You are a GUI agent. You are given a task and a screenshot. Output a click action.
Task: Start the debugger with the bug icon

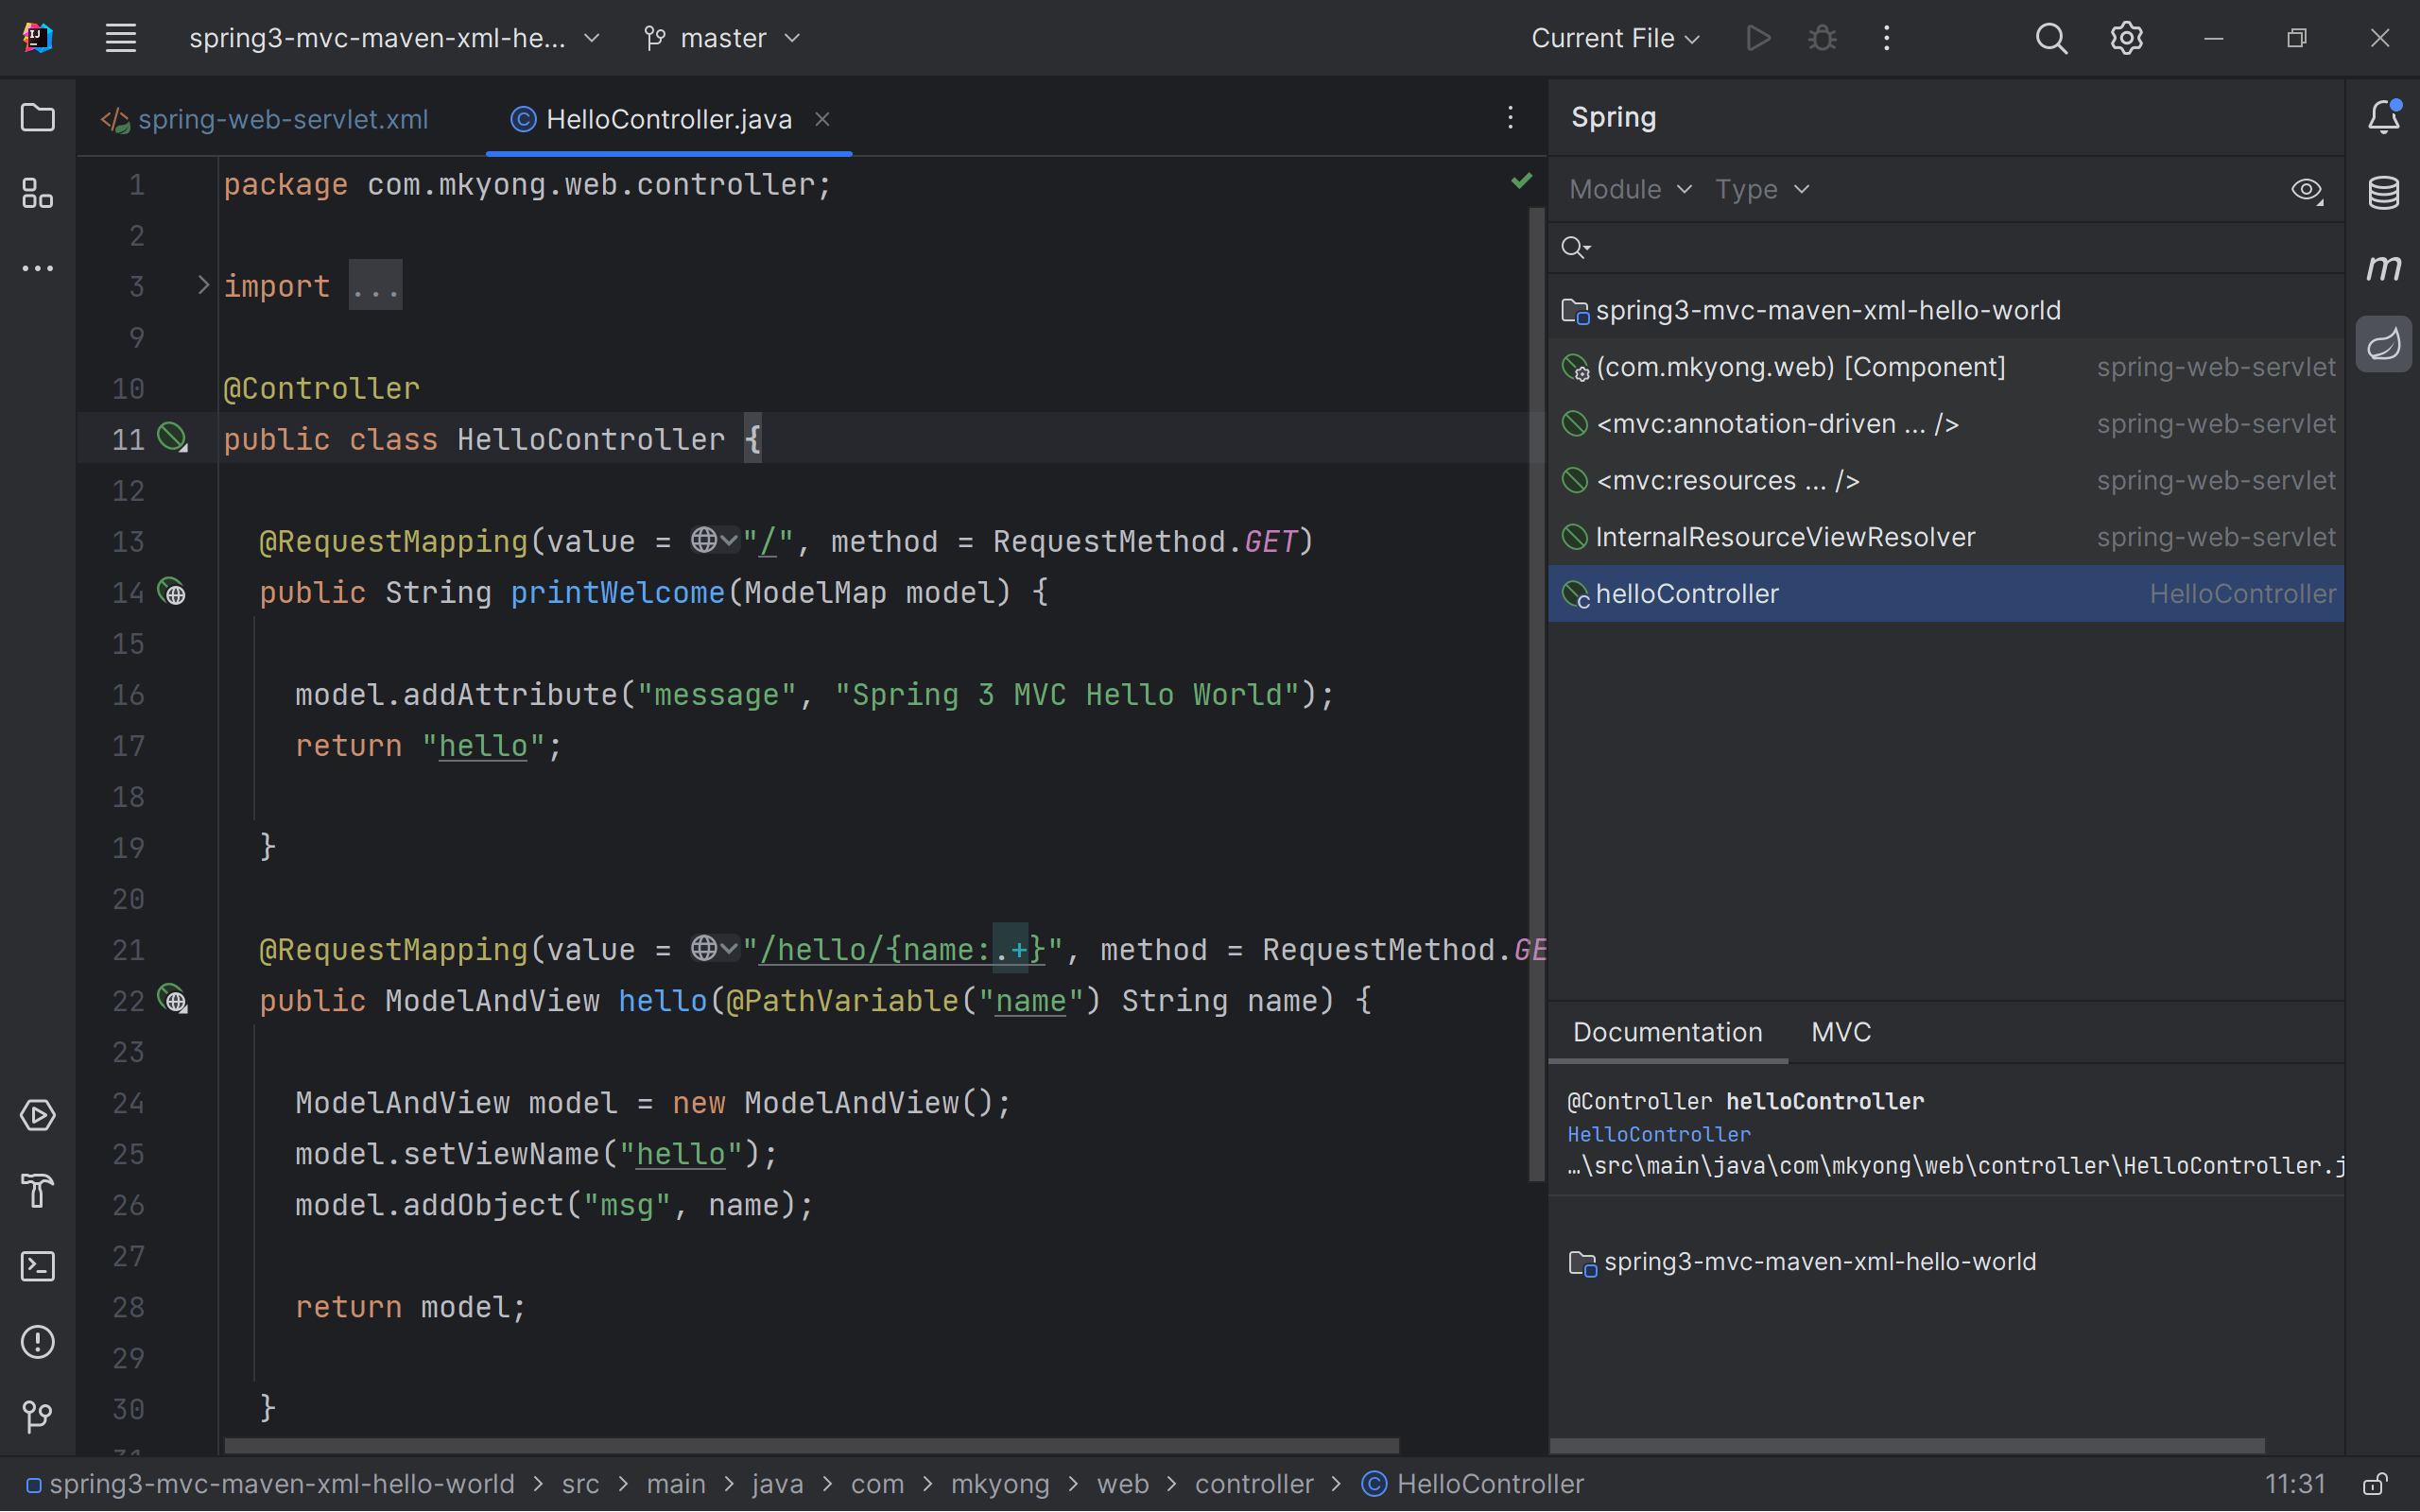[x=1821, y=38]
